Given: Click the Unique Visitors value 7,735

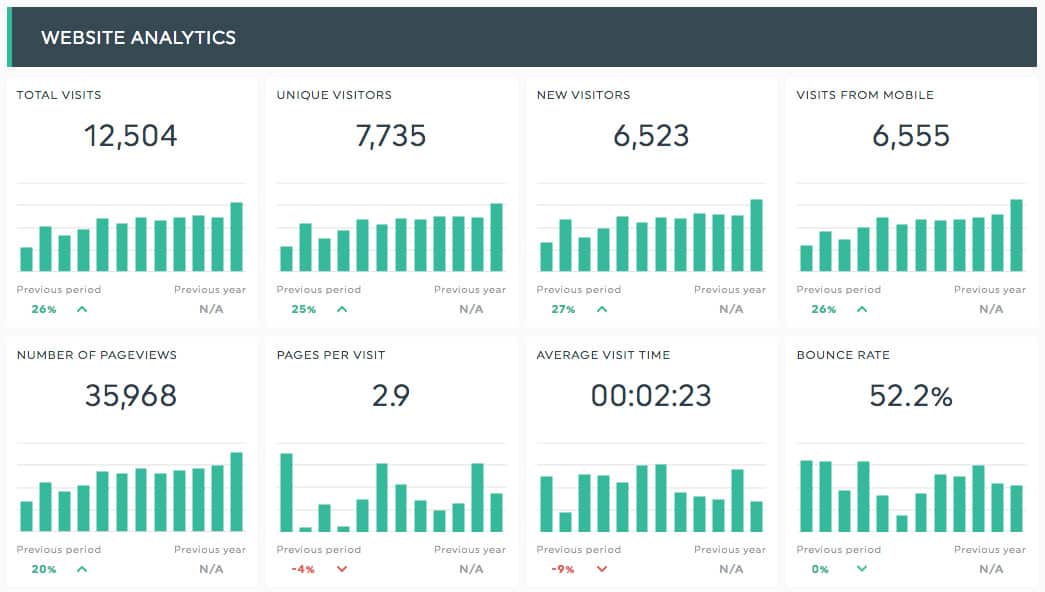Looking at the screenshot, I should [x=391, y=136].
